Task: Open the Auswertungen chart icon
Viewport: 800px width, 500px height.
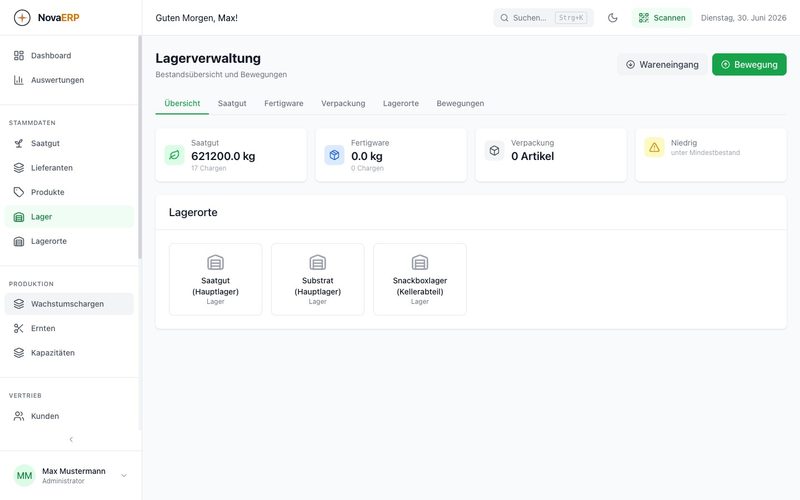Action: tap(19, 80)
